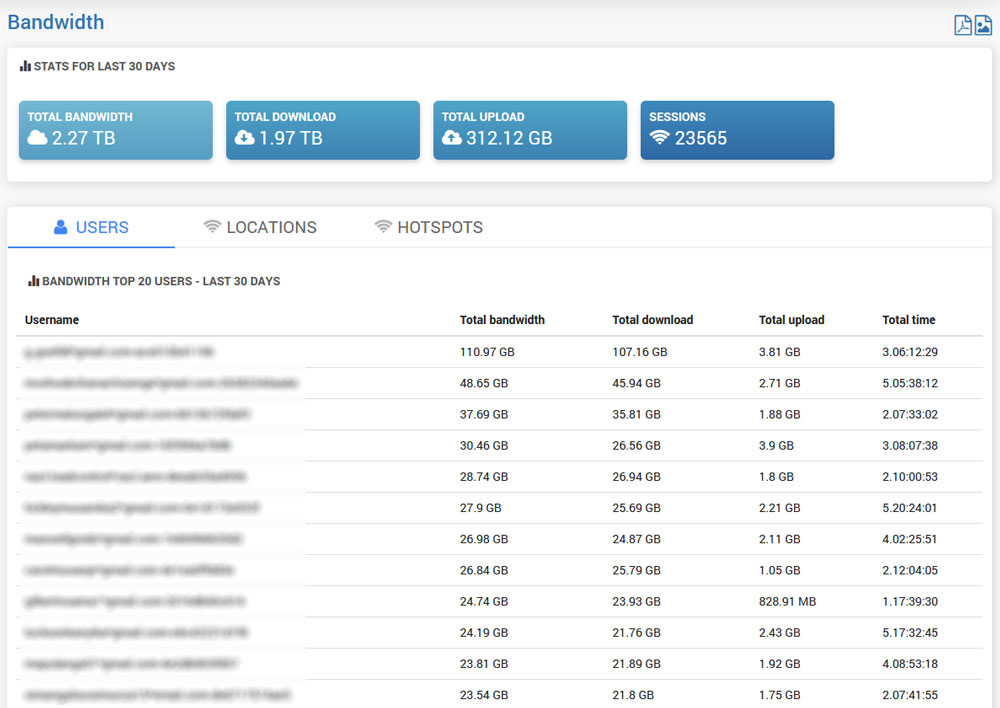The height and width of the screenshot is (708, 1000).
Task: Click the wifi icon in Sessions card
Action: [659, 138]
